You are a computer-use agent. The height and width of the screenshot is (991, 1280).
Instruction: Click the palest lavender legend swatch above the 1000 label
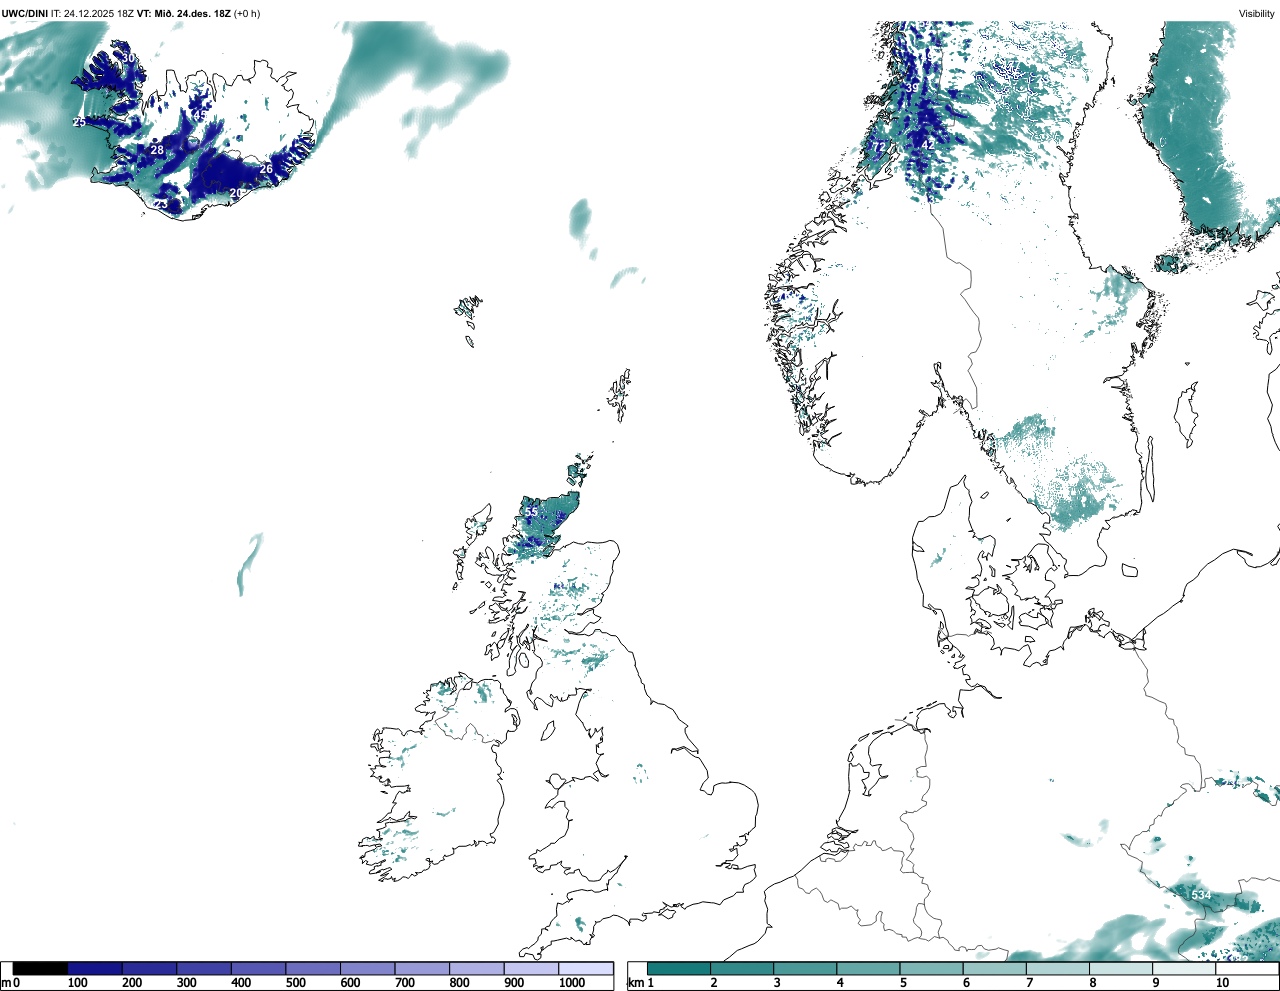pyautogui.click(x=586, y=968)
